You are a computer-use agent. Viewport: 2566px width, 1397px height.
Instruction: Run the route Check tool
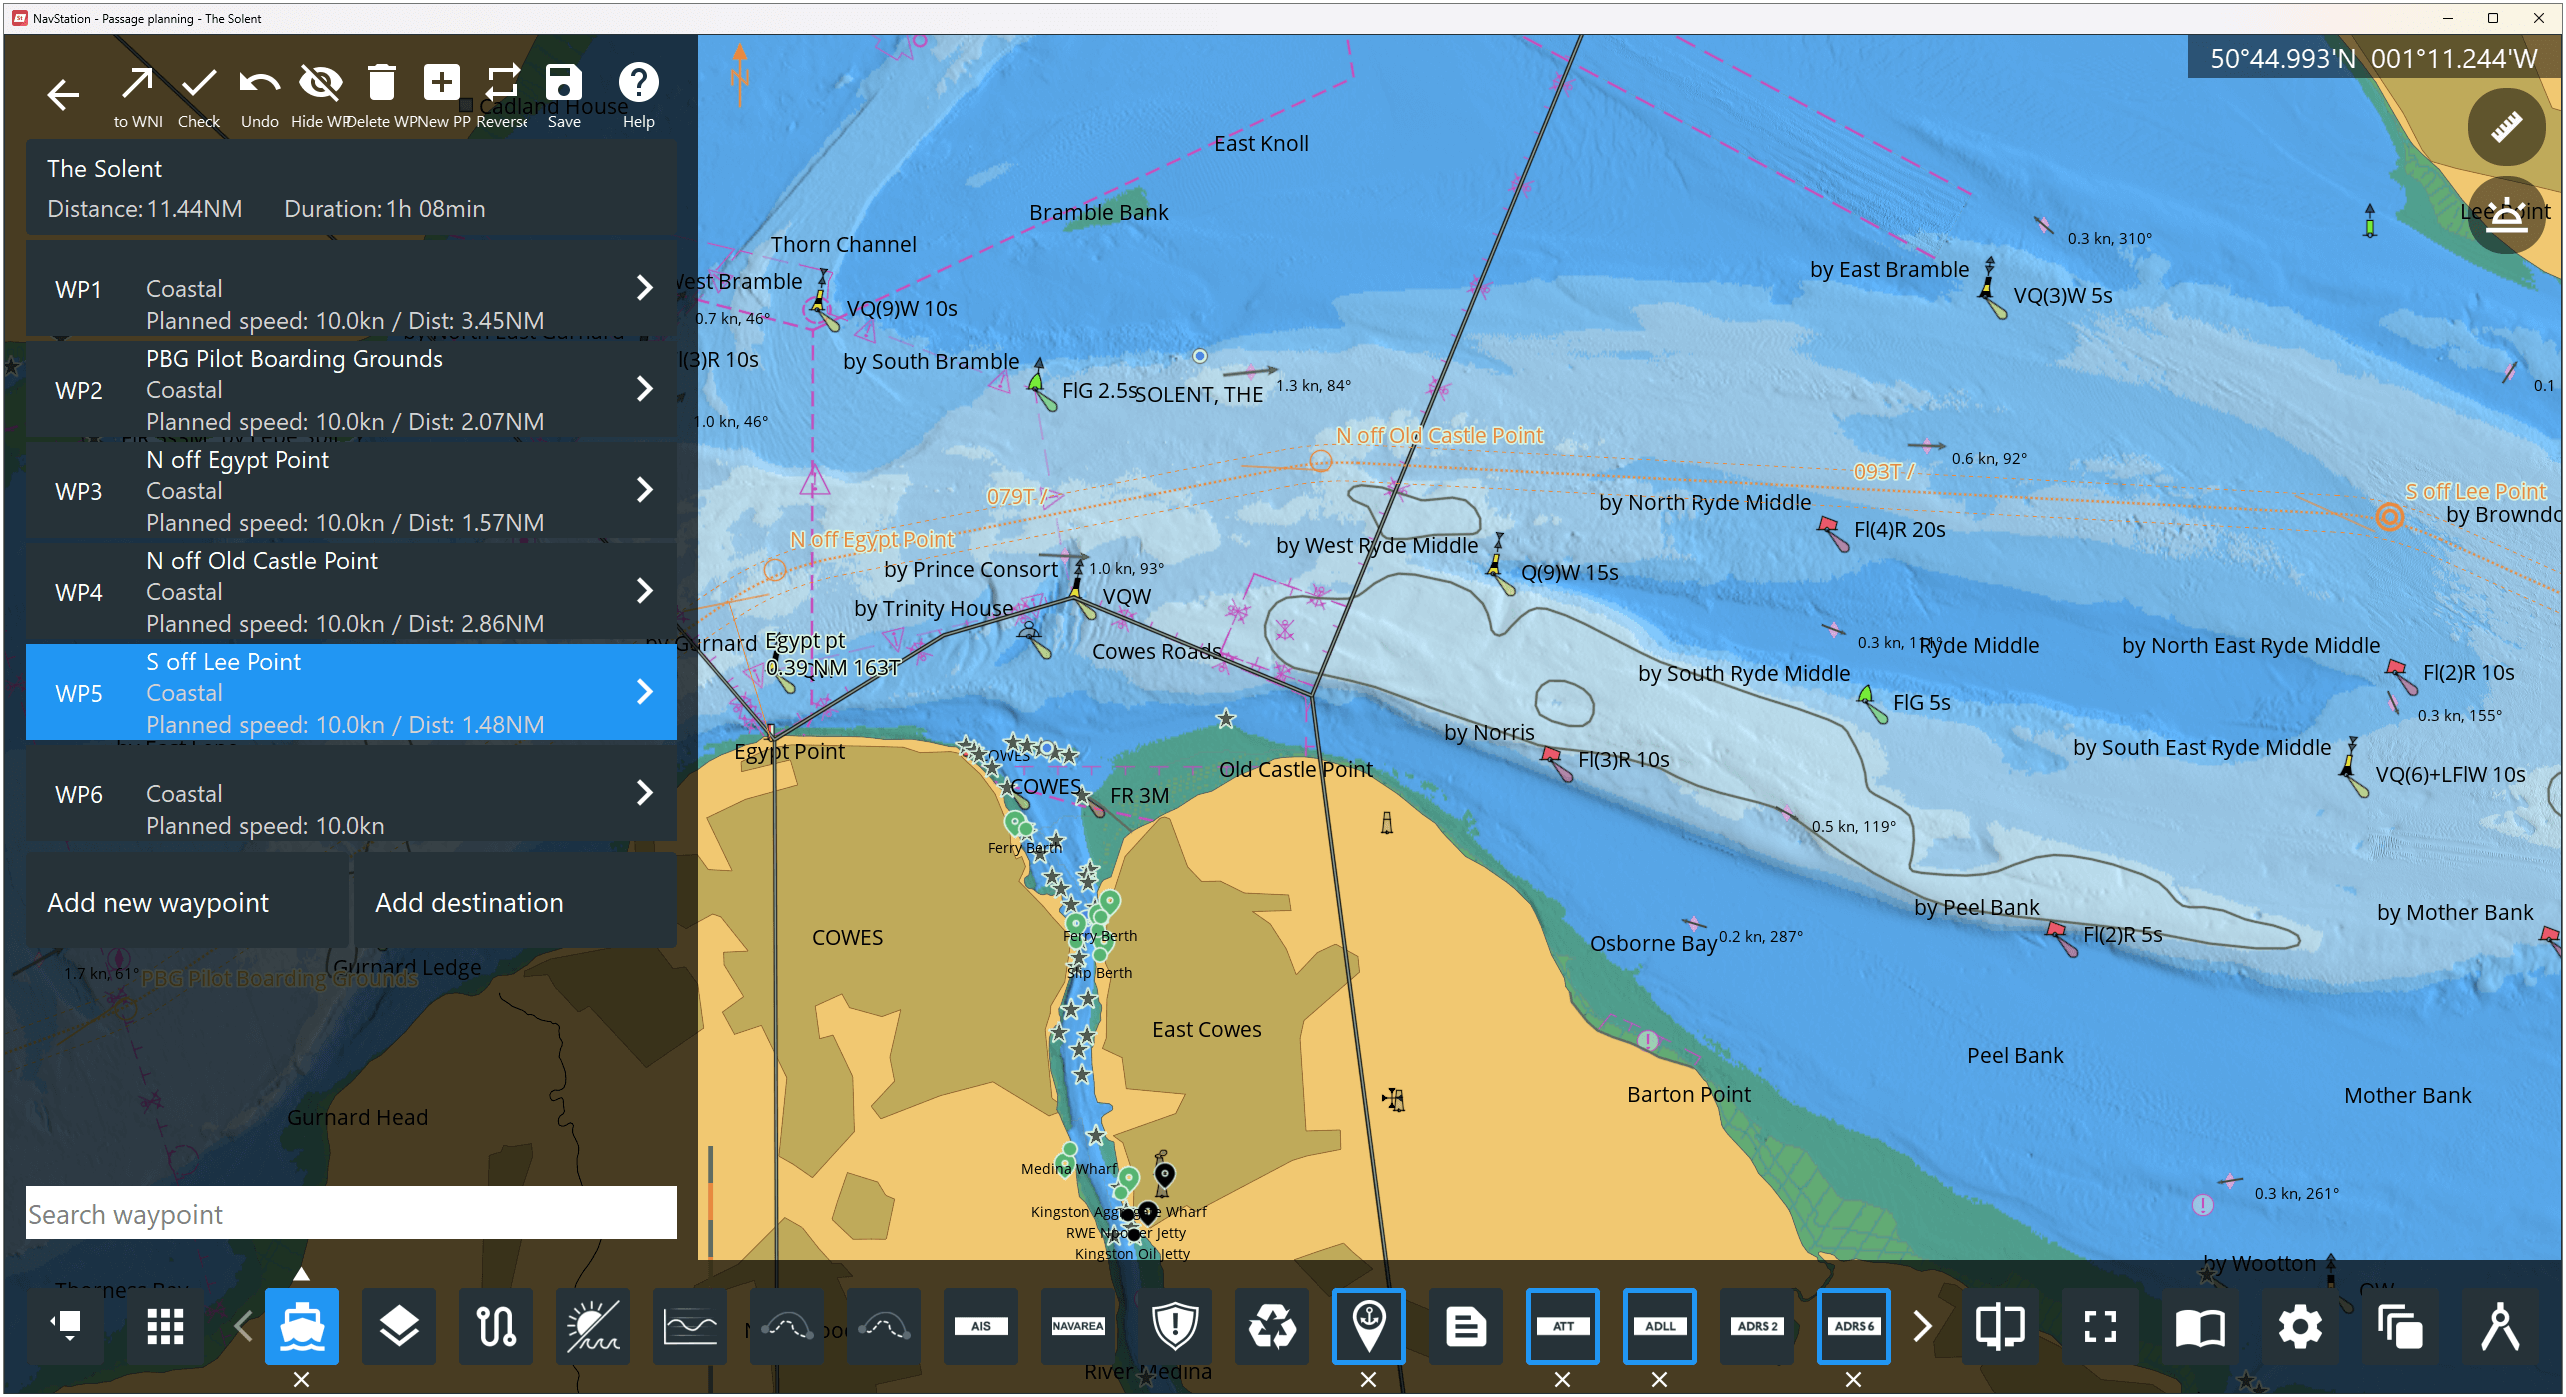pyautogui.click(x=199, y=84)
